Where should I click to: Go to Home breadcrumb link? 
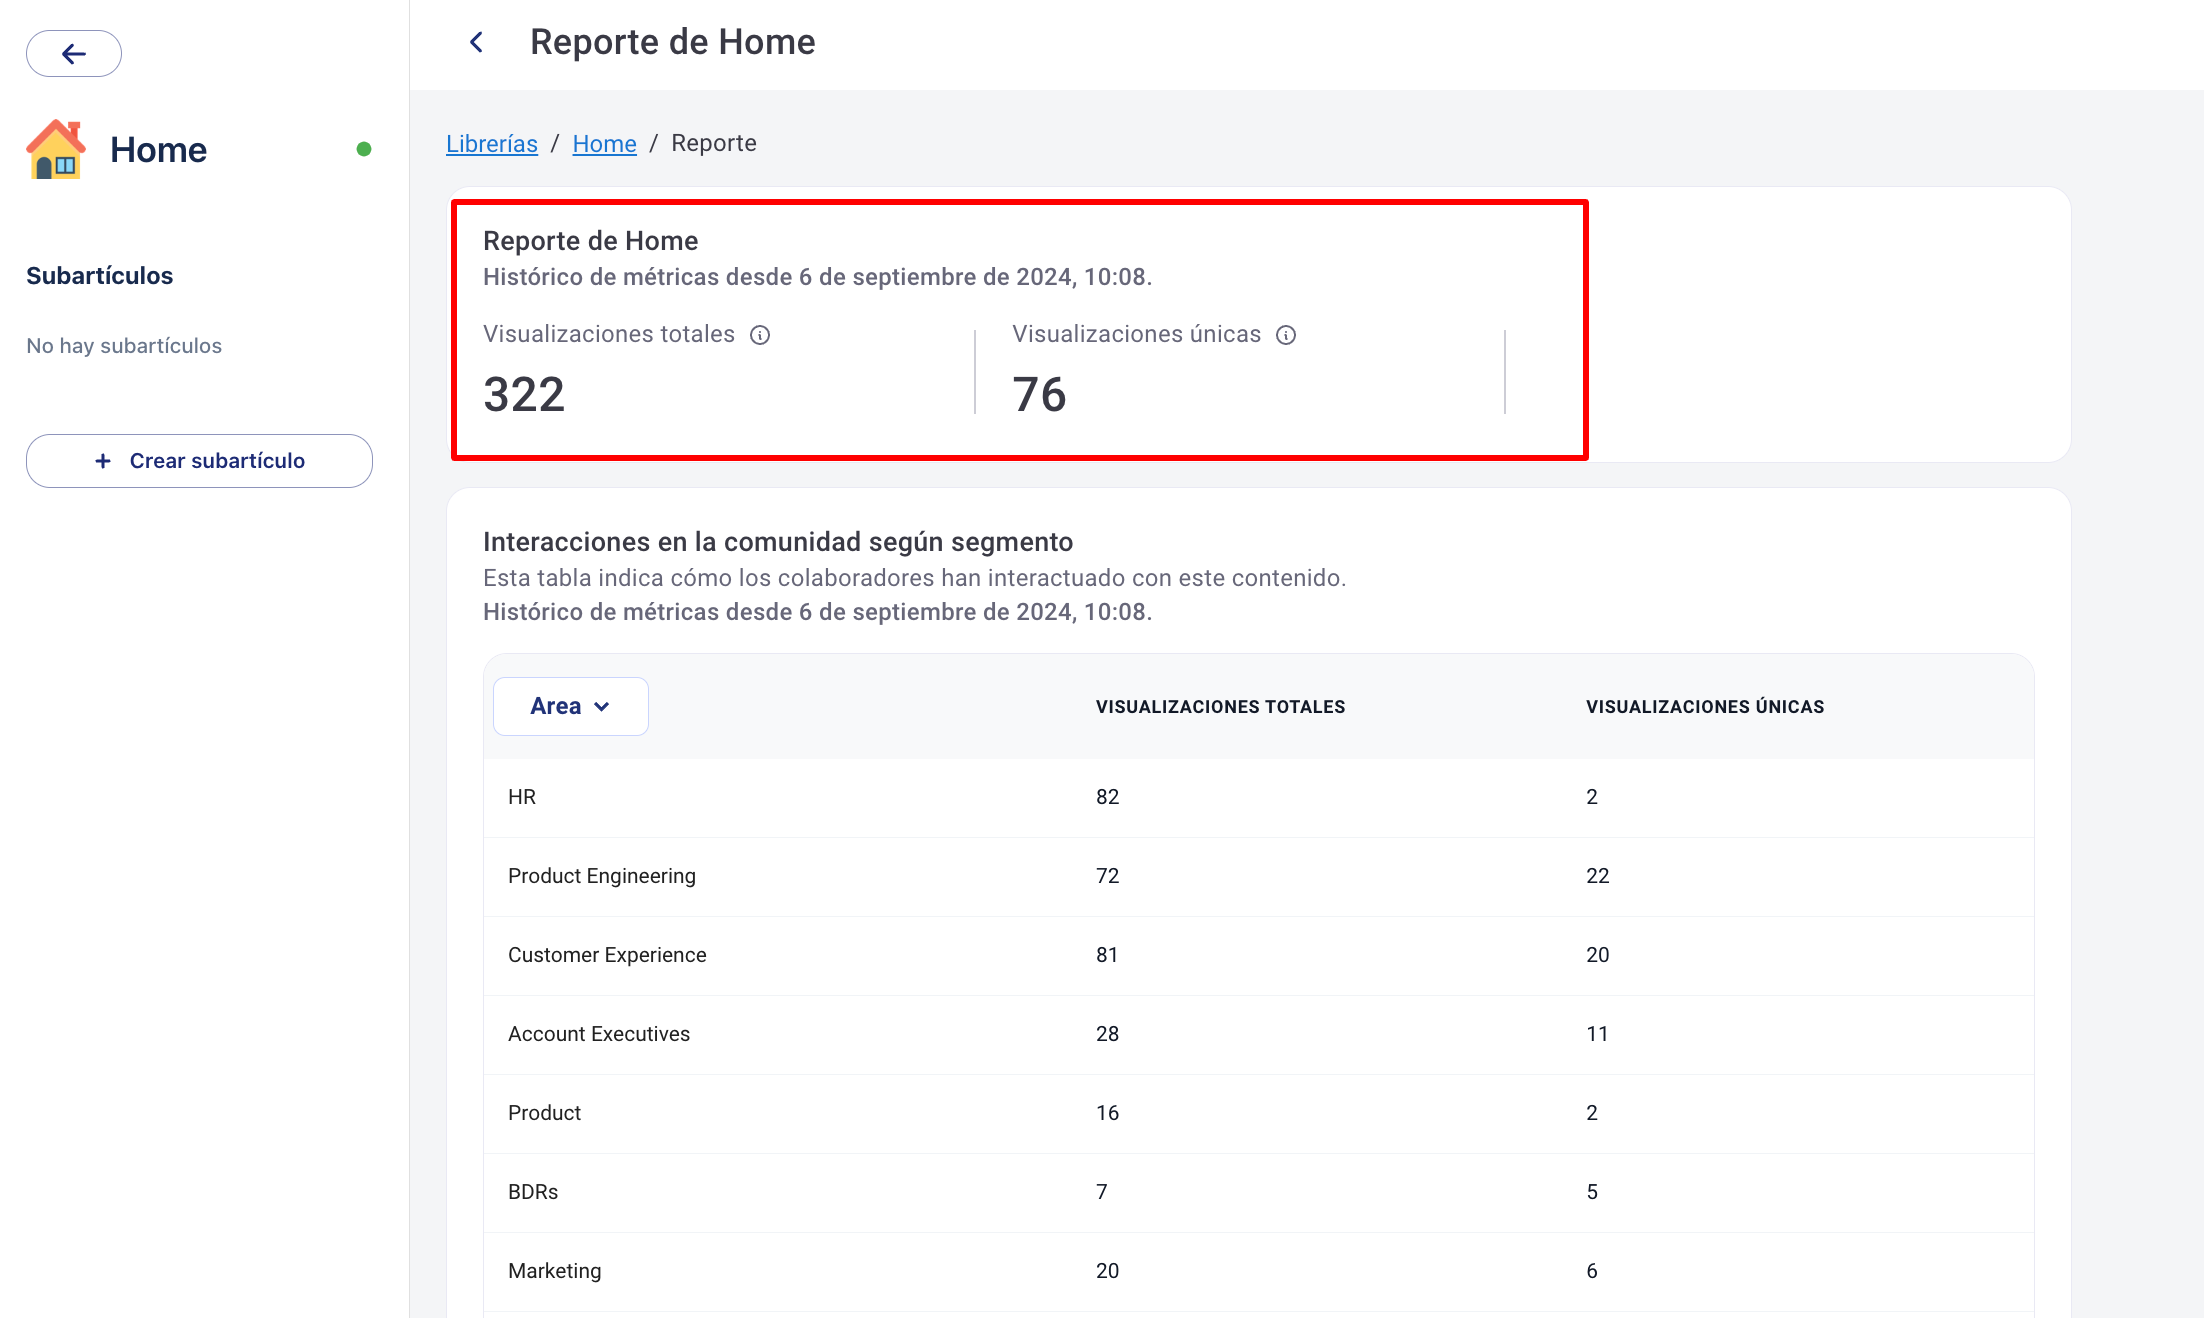pyautogui.click(x=604, y=143)
